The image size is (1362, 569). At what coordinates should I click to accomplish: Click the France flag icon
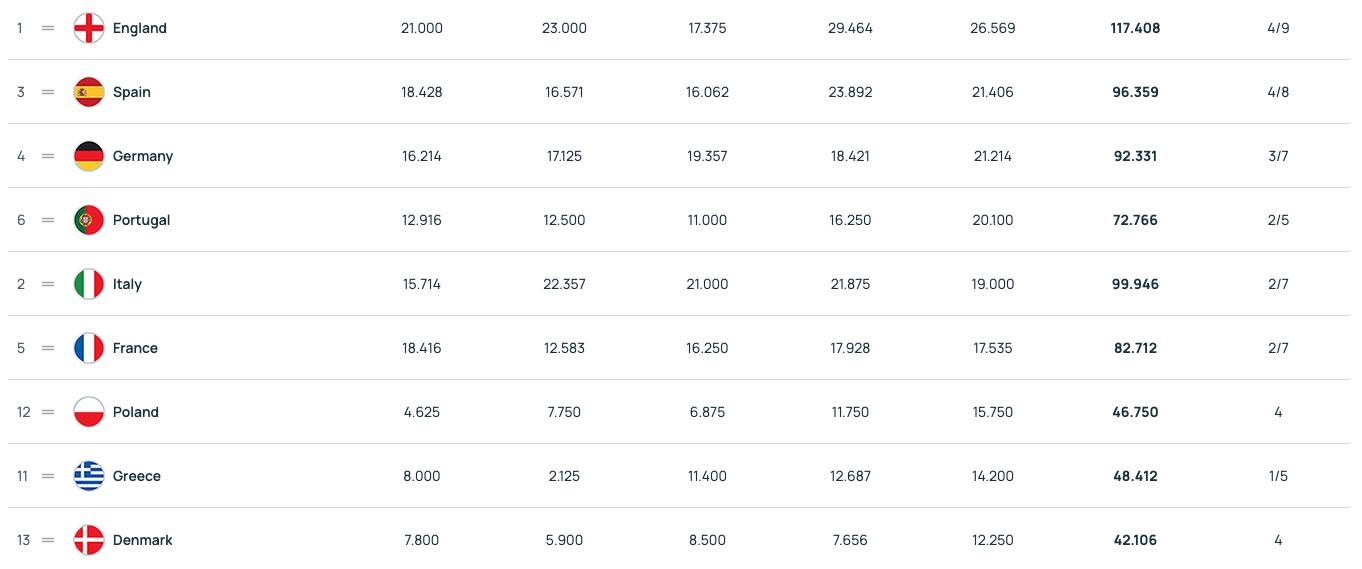point(89,348)
